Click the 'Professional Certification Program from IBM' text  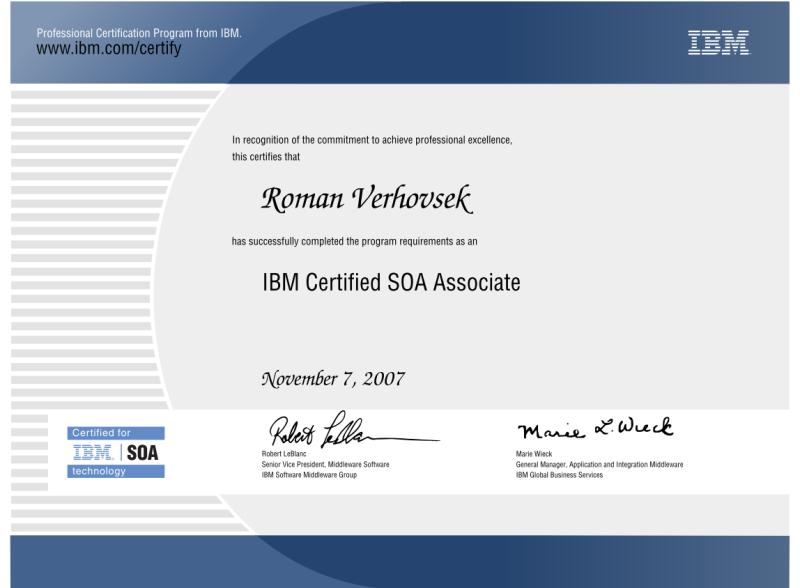(139, 33)
